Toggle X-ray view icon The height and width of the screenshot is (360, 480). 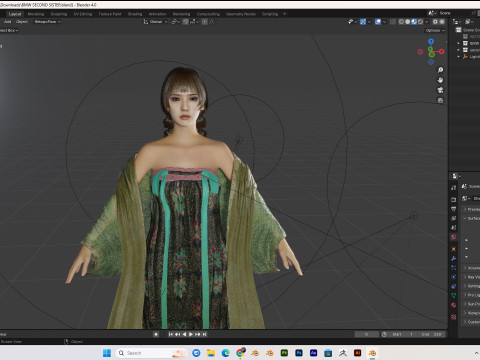[x=393, y=22]
